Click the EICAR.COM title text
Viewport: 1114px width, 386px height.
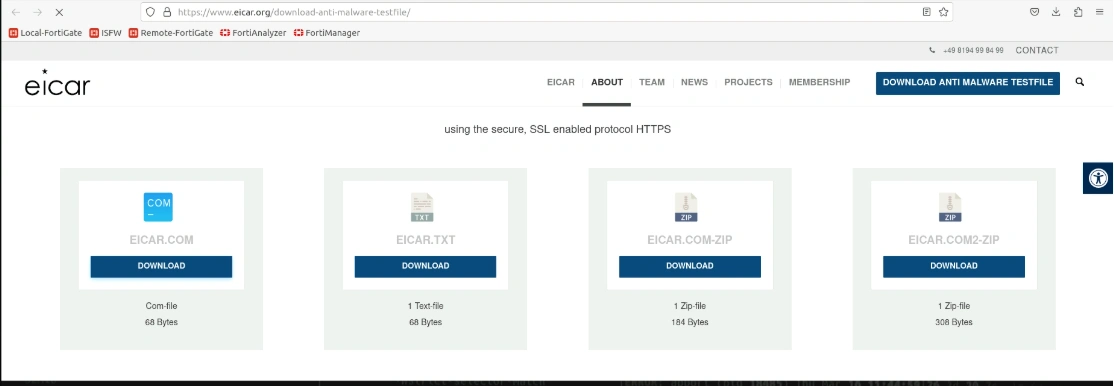coord(161,240)
